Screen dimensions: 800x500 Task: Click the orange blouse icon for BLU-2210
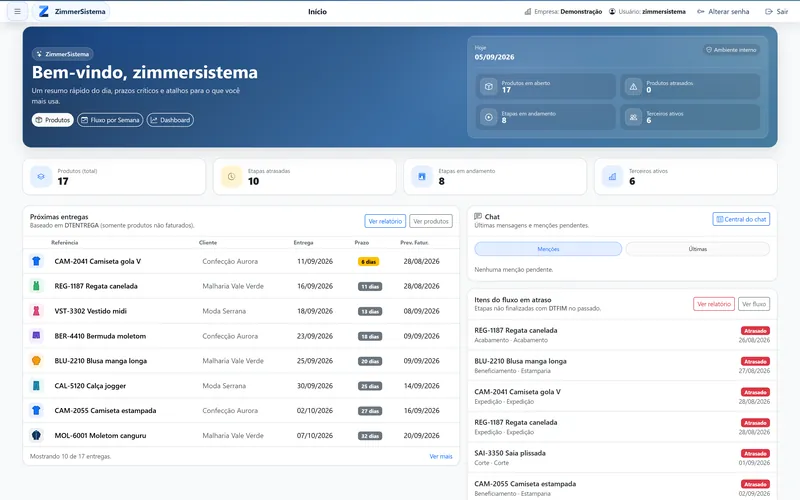click(36, 361)
